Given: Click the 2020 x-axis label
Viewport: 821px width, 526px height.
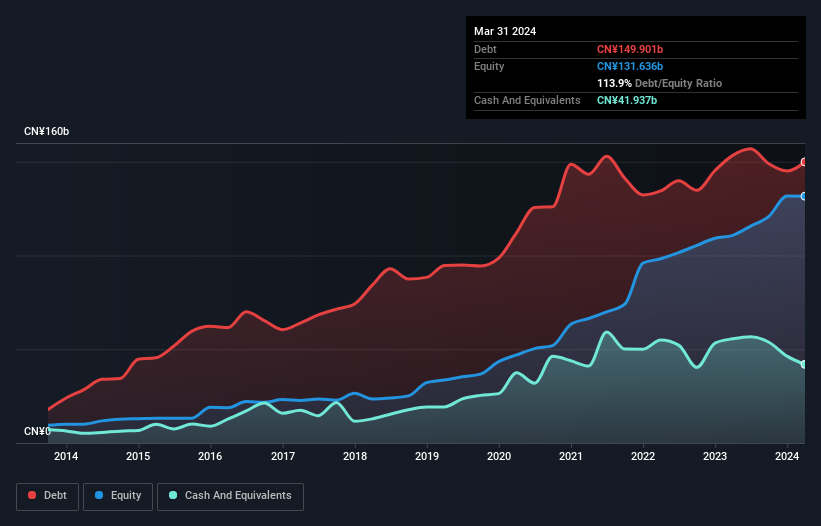Looking at the screenshot, I should click(499, 456).
